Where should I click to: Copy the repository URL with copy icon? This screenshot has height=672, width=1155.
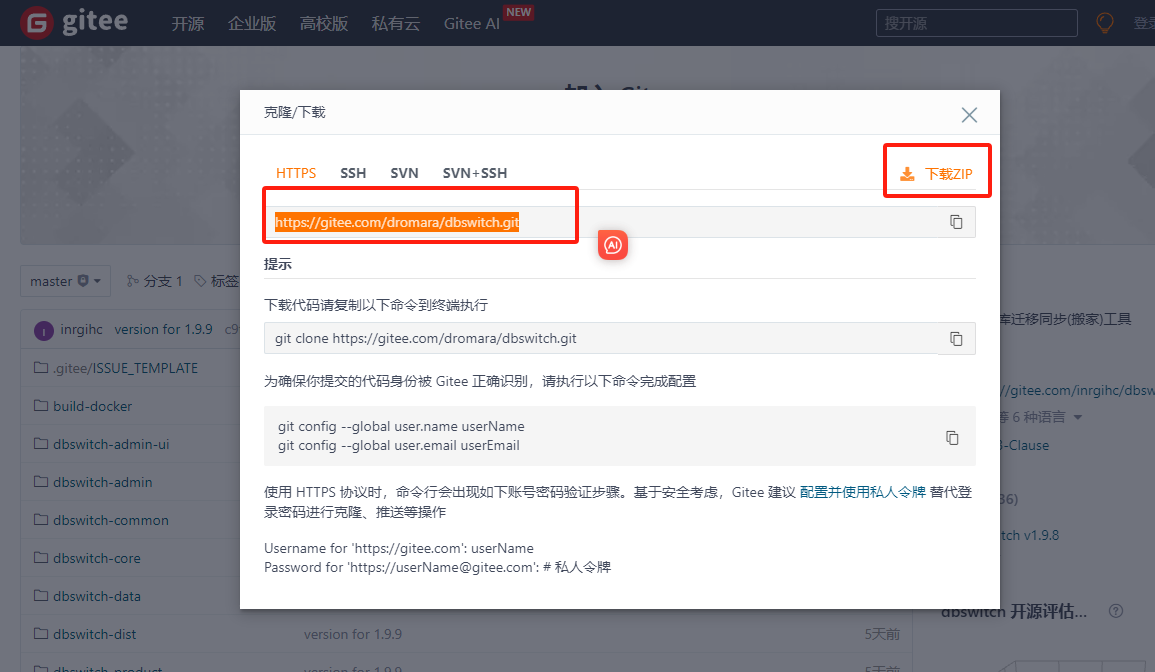coord(955,222)
